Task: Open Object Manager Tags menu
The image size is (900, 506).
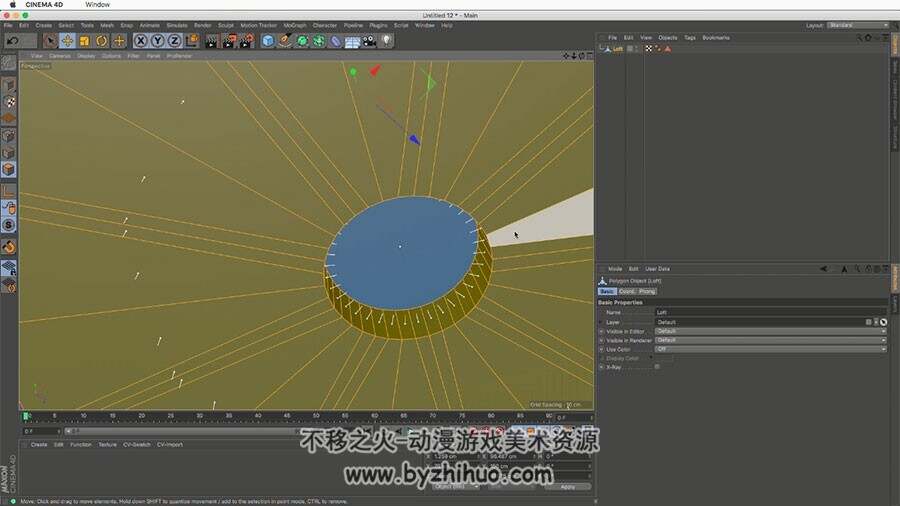Action: tap(690, 38)
